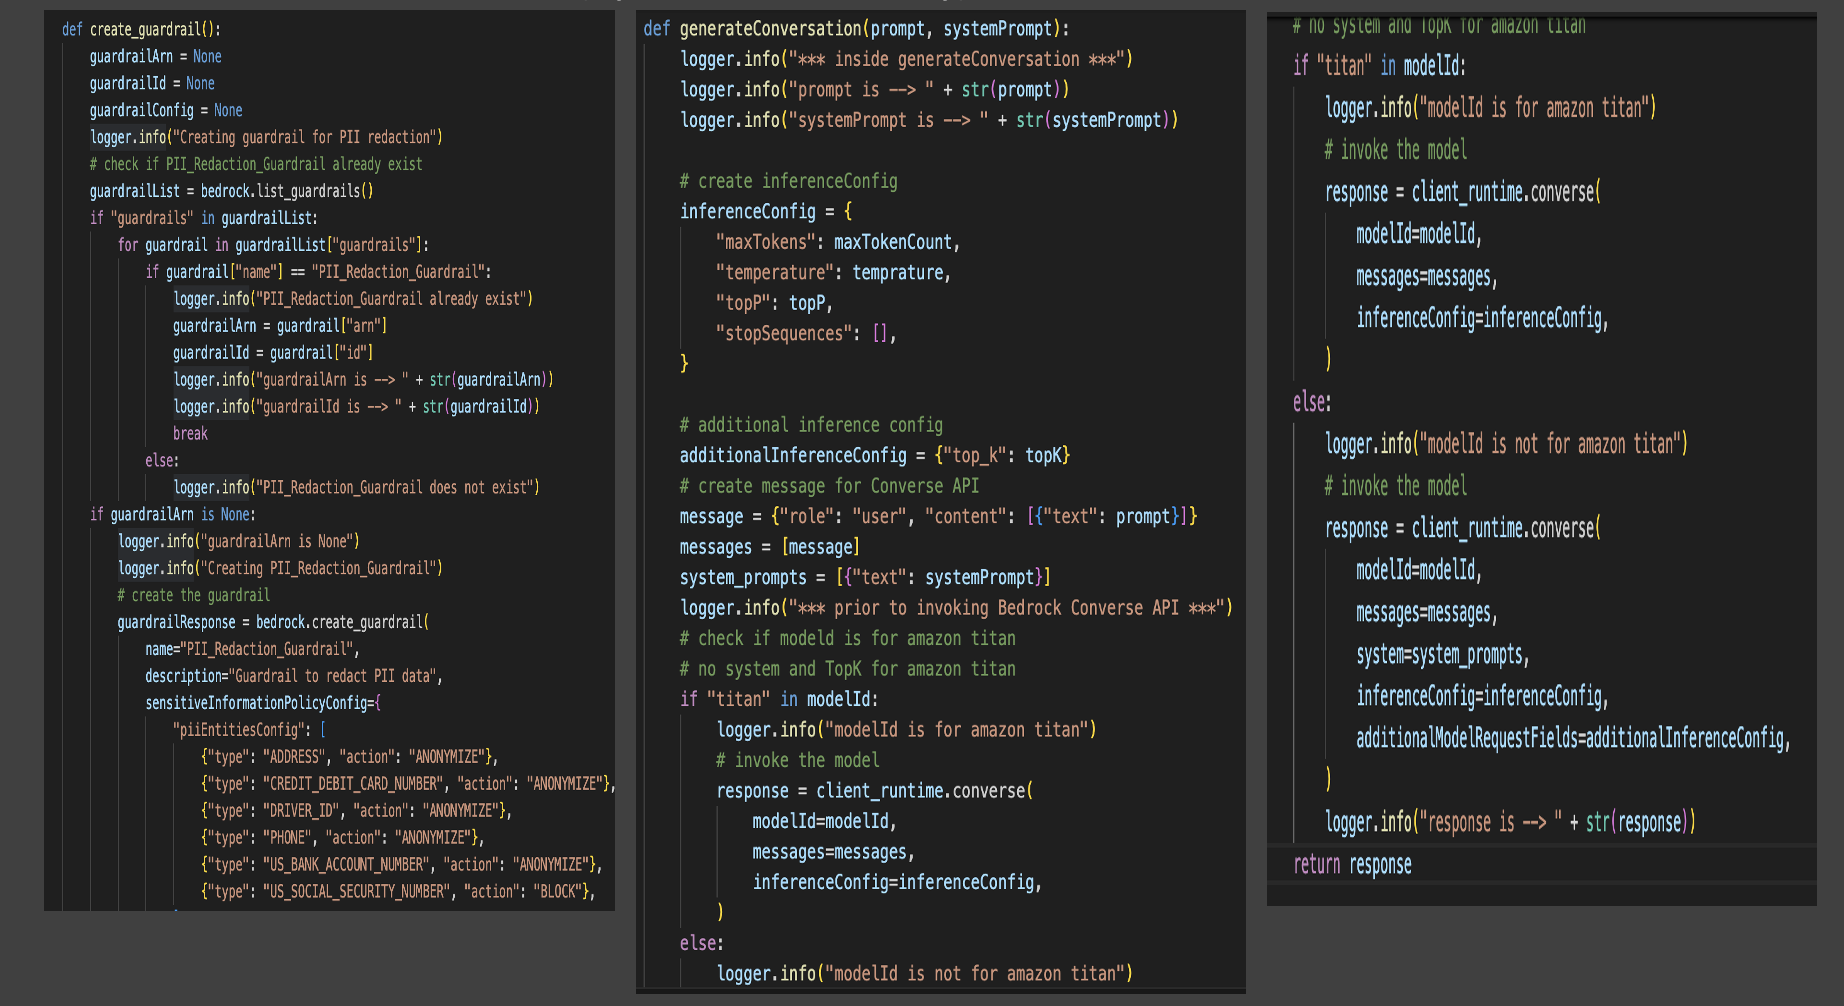
Task: Click the system=system_prompts argument line
Action: tap(1442, 654)
